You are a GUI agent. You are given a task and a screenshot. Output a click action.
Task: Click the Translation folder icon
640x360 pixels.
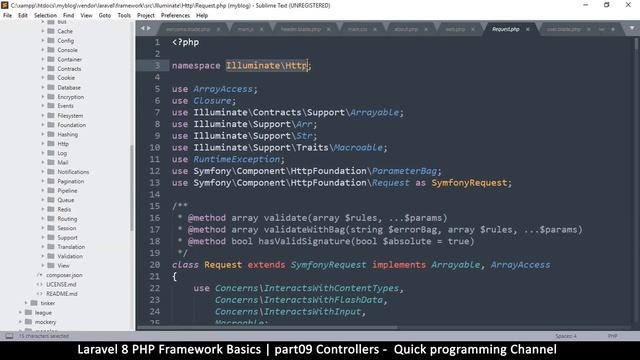click(51, 247)
